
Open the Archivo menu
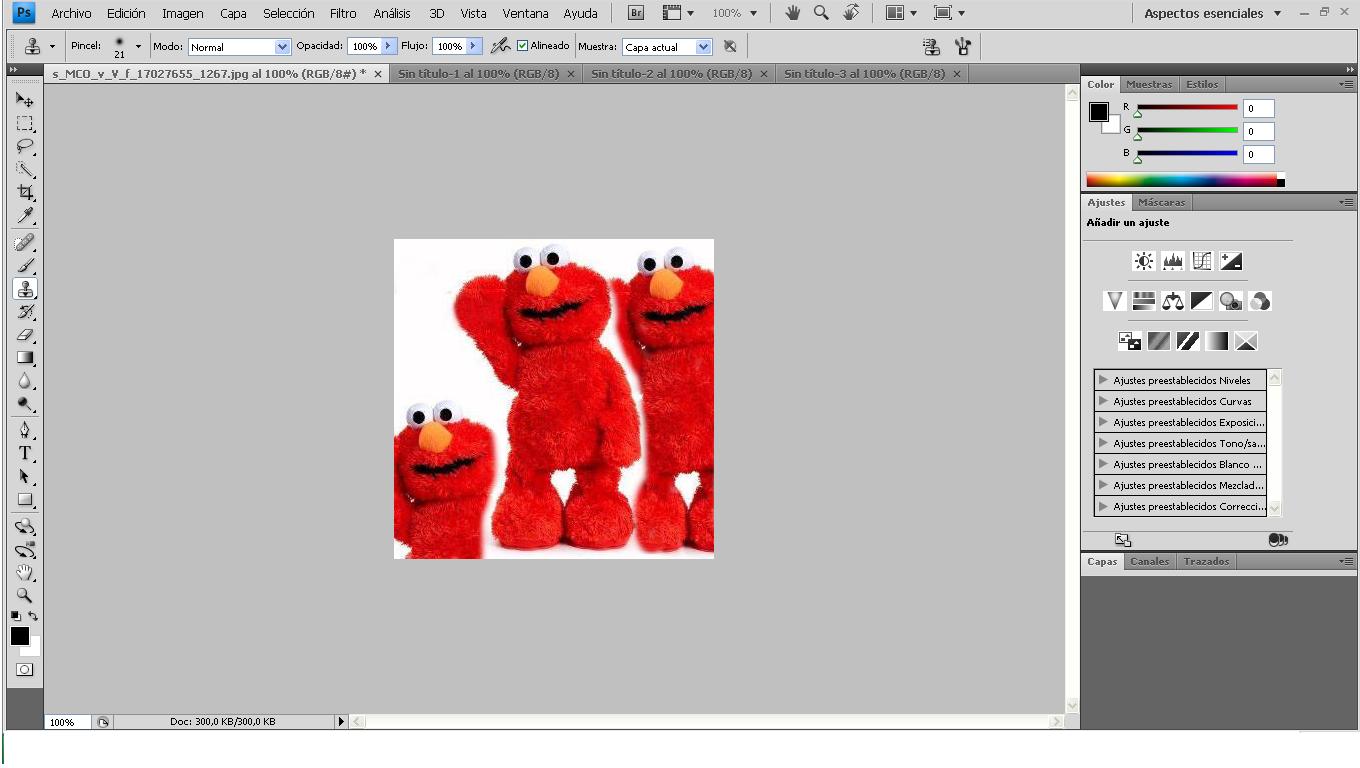(71, 13)
